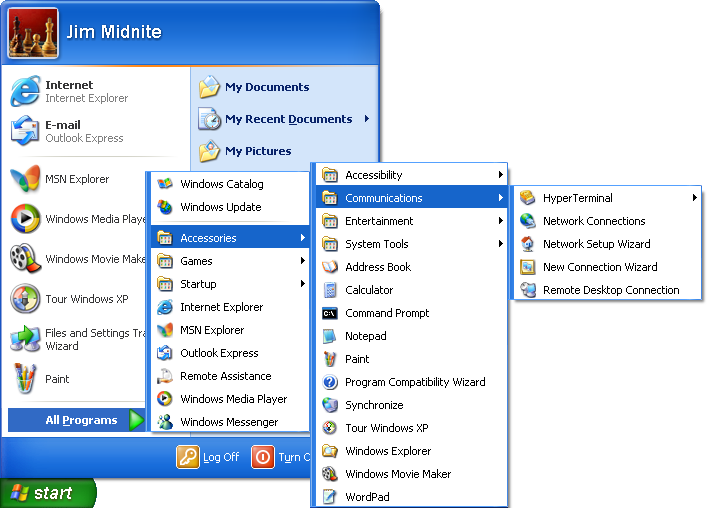Click the Windows Messenger people icon
The height and width of the screenshot is (508, 707).
[165, 422]
